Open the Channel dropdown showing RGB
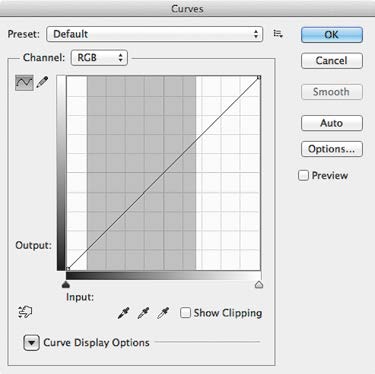The height and width of the screenshot is (374, 375). click(x=99, y=58)
